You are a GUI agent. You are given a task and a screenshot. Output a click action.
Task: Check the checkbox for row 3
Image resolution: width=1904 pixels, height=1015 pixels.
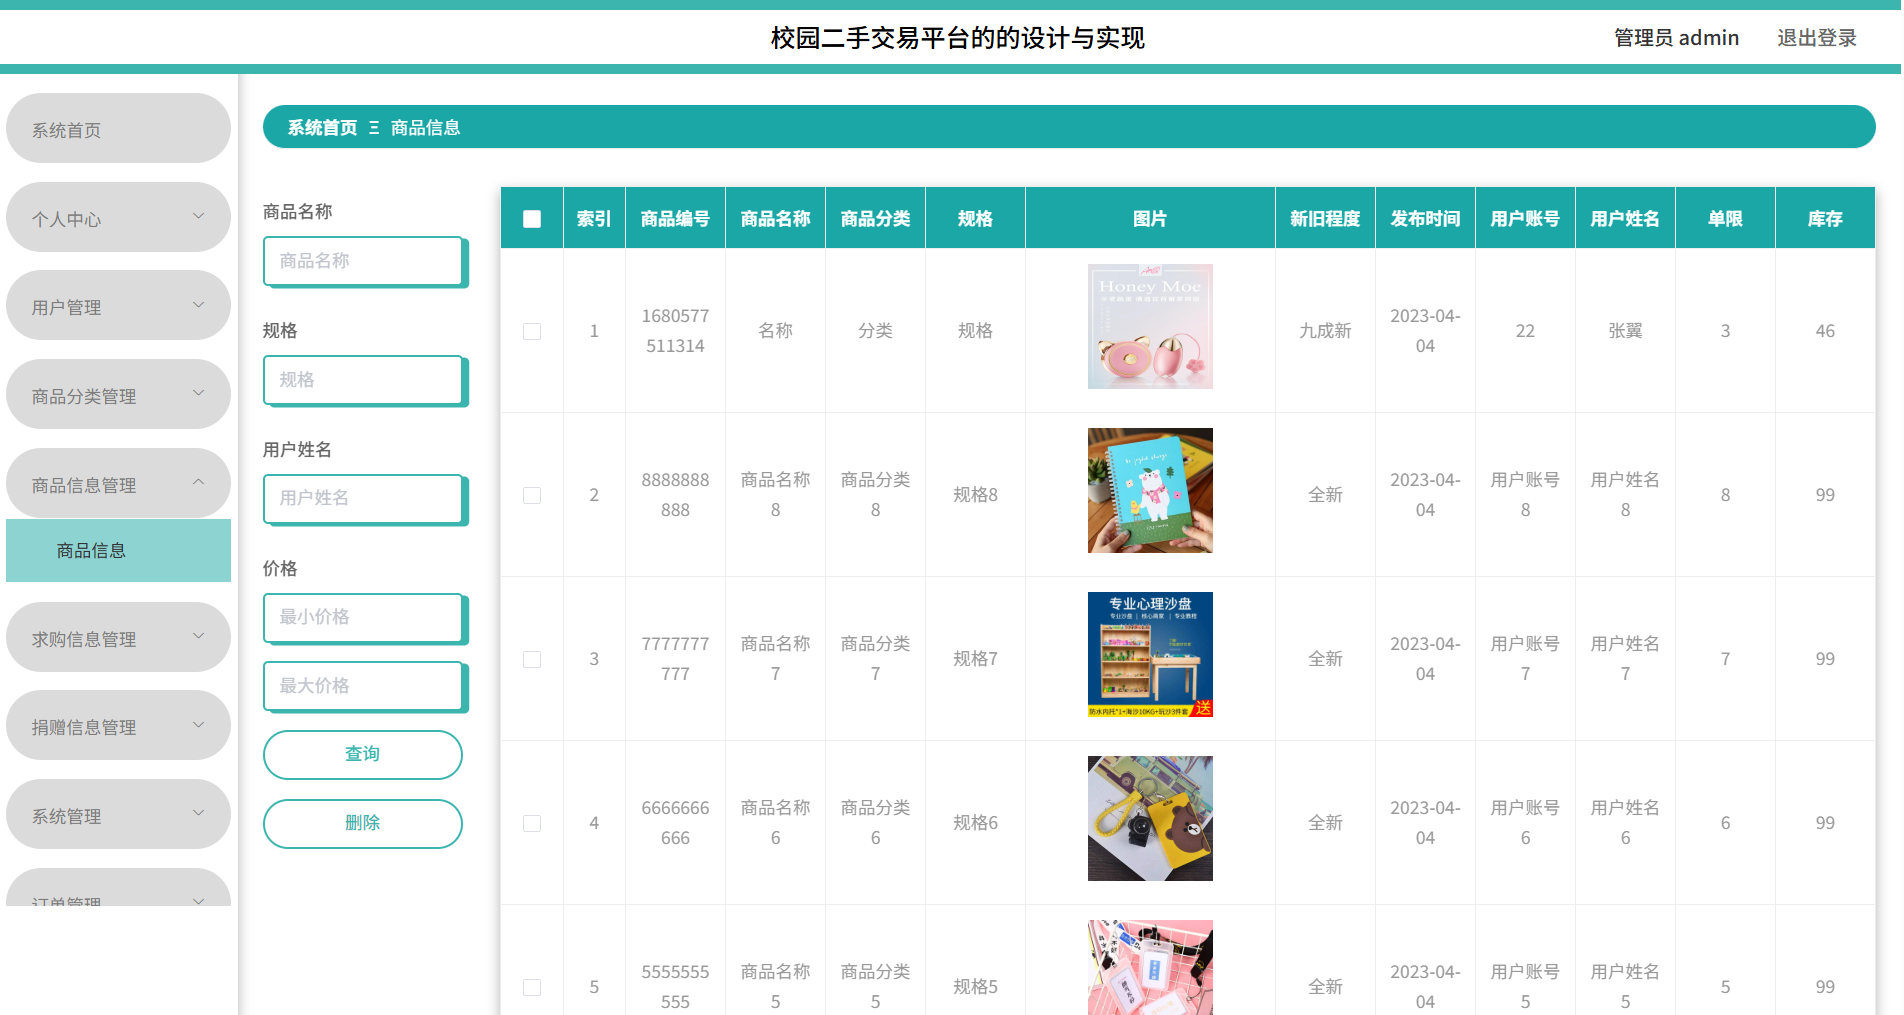(x=531, y=659)
